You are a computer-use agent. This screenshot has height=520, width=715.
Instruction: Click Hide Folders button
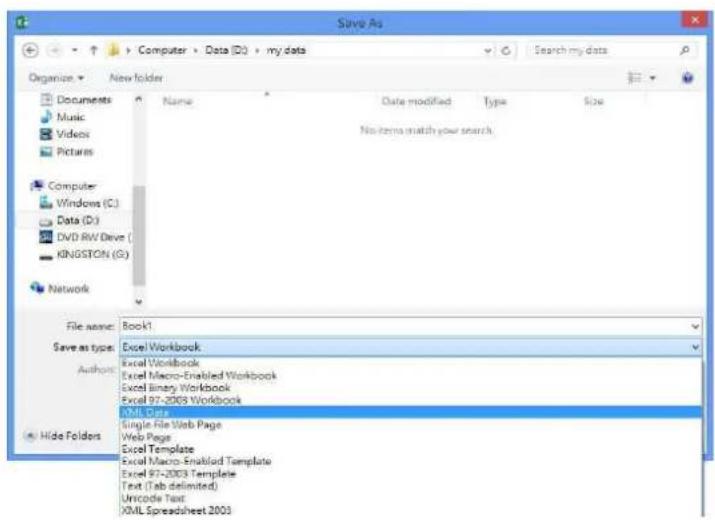coord(63,436)
